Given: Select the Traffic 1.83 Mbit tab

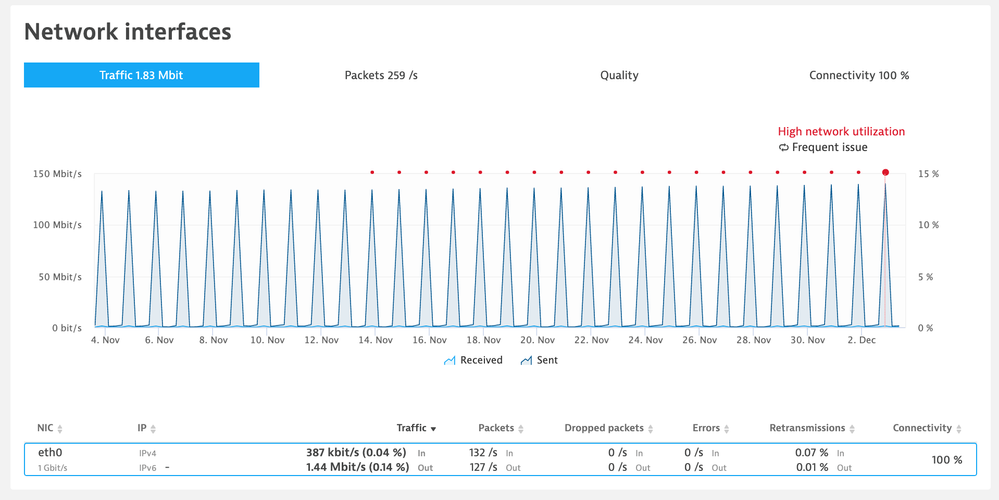Looking at the screenshot, I should [x=141, y=75].
